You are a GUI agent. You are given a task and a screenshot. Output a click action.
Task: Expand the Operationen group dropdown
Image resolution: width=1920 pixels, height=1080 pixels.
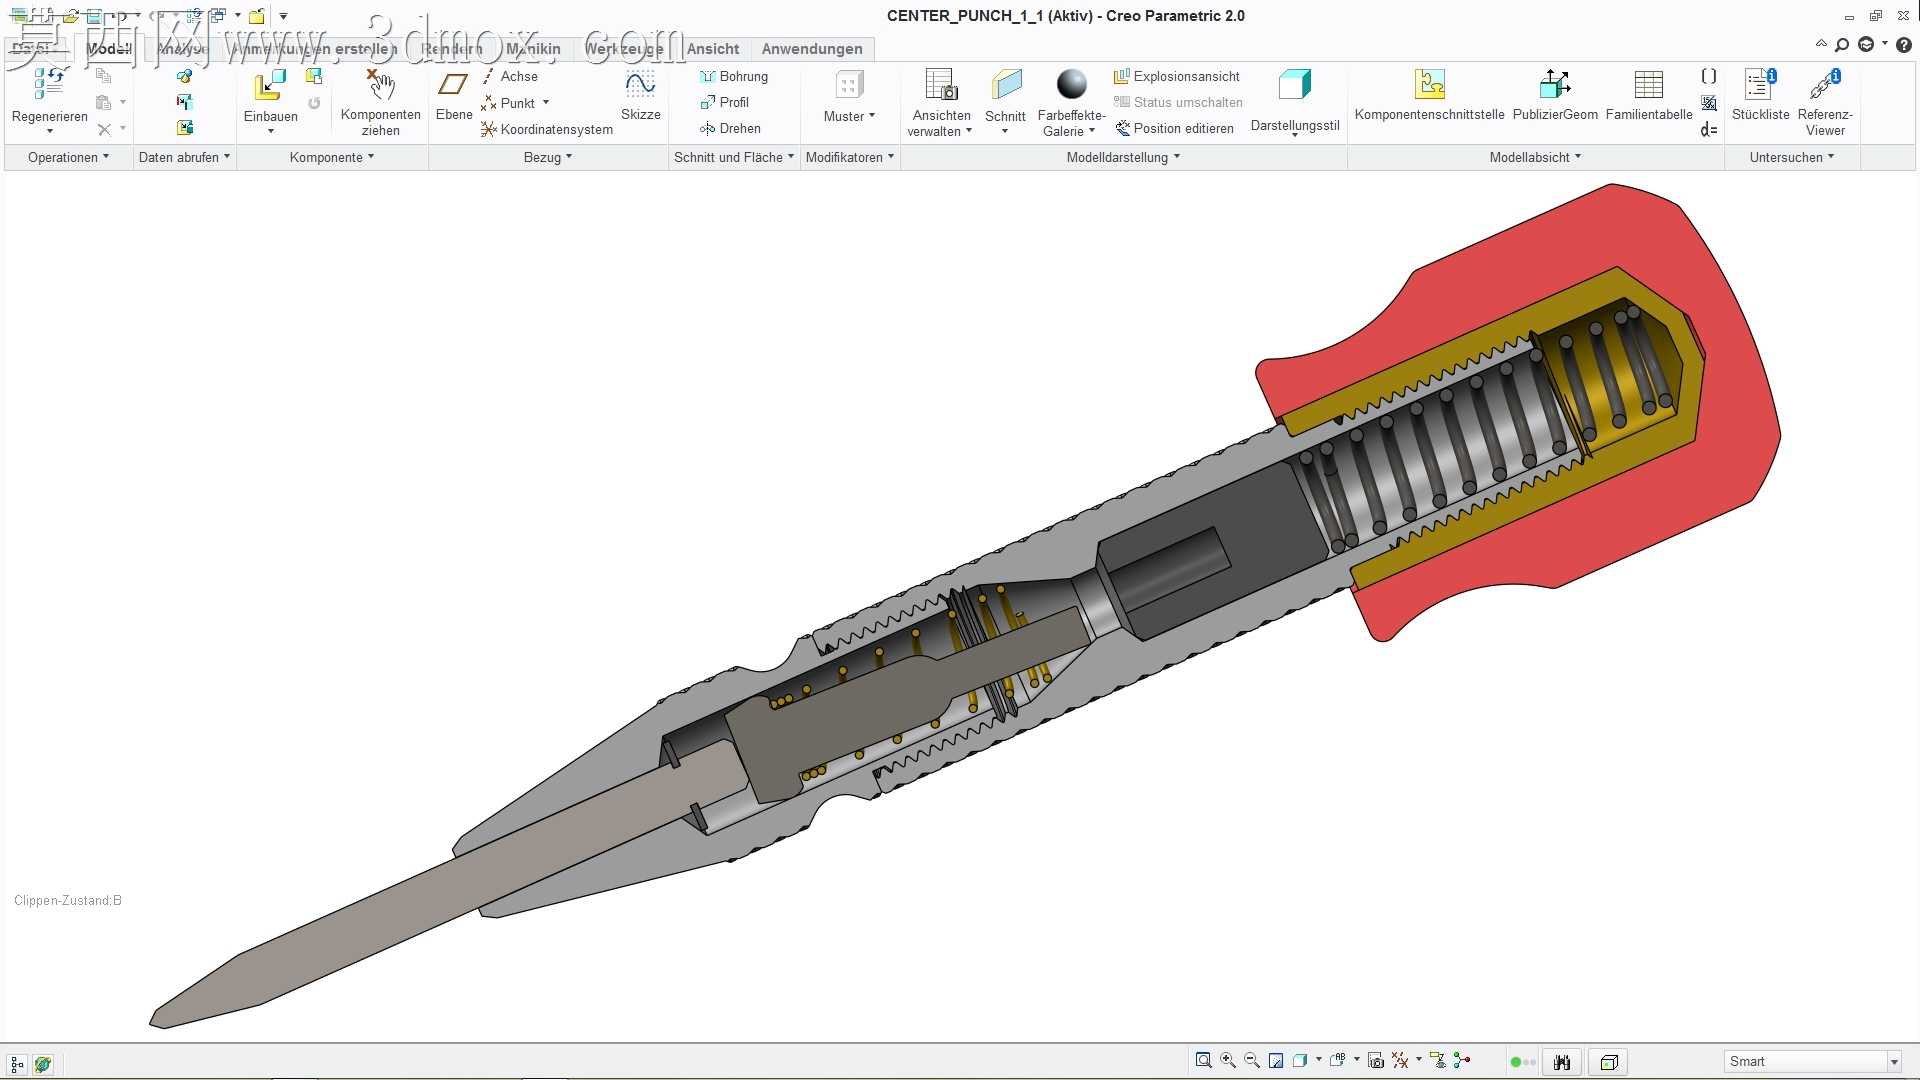[x=68, y=157]
